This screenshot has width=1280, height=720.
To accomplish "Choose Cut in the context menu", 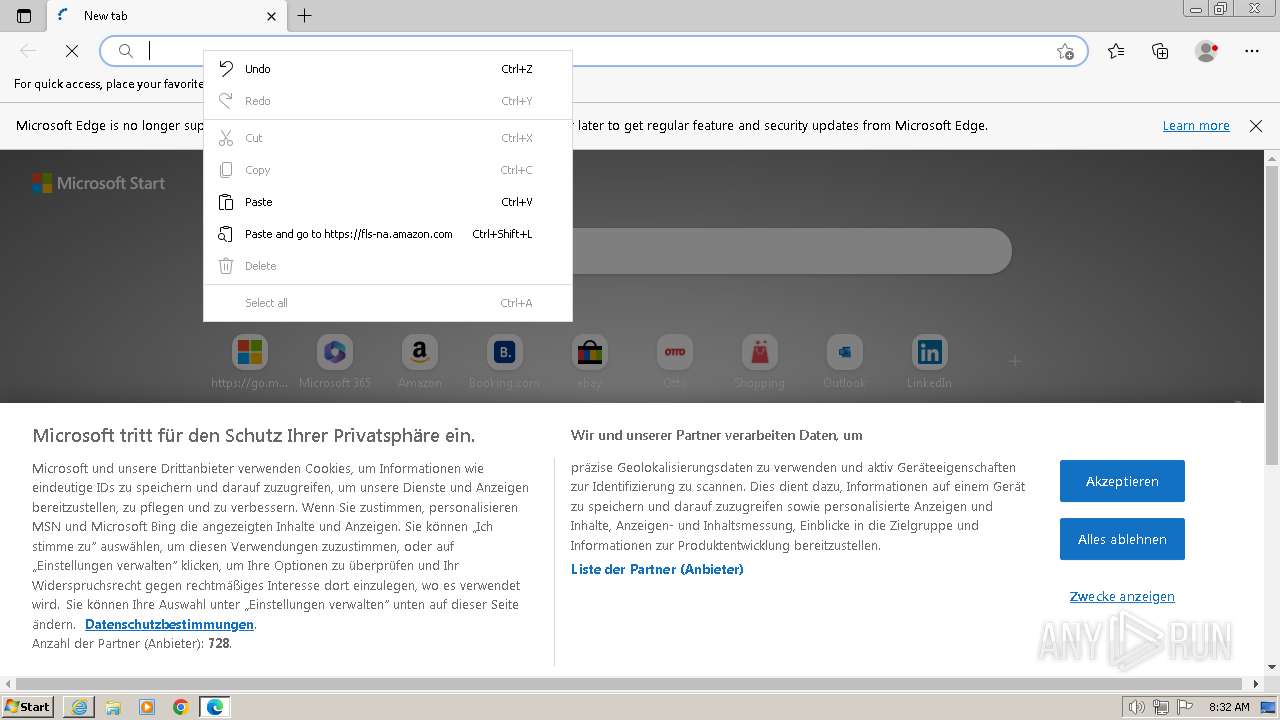I will (x=388, y=138).
